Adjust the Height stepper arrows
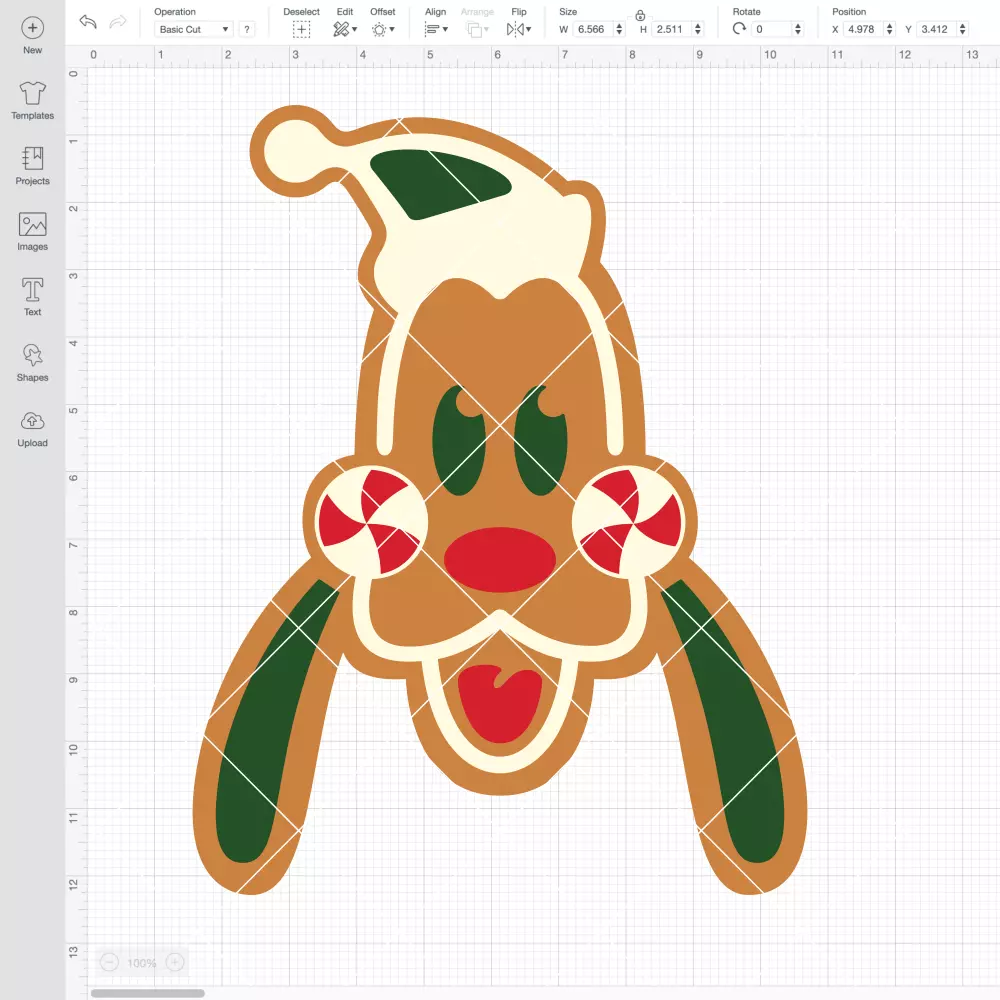Image resolution: width=1000 pixels, height=1000 pixels. (x=698, y=29)
